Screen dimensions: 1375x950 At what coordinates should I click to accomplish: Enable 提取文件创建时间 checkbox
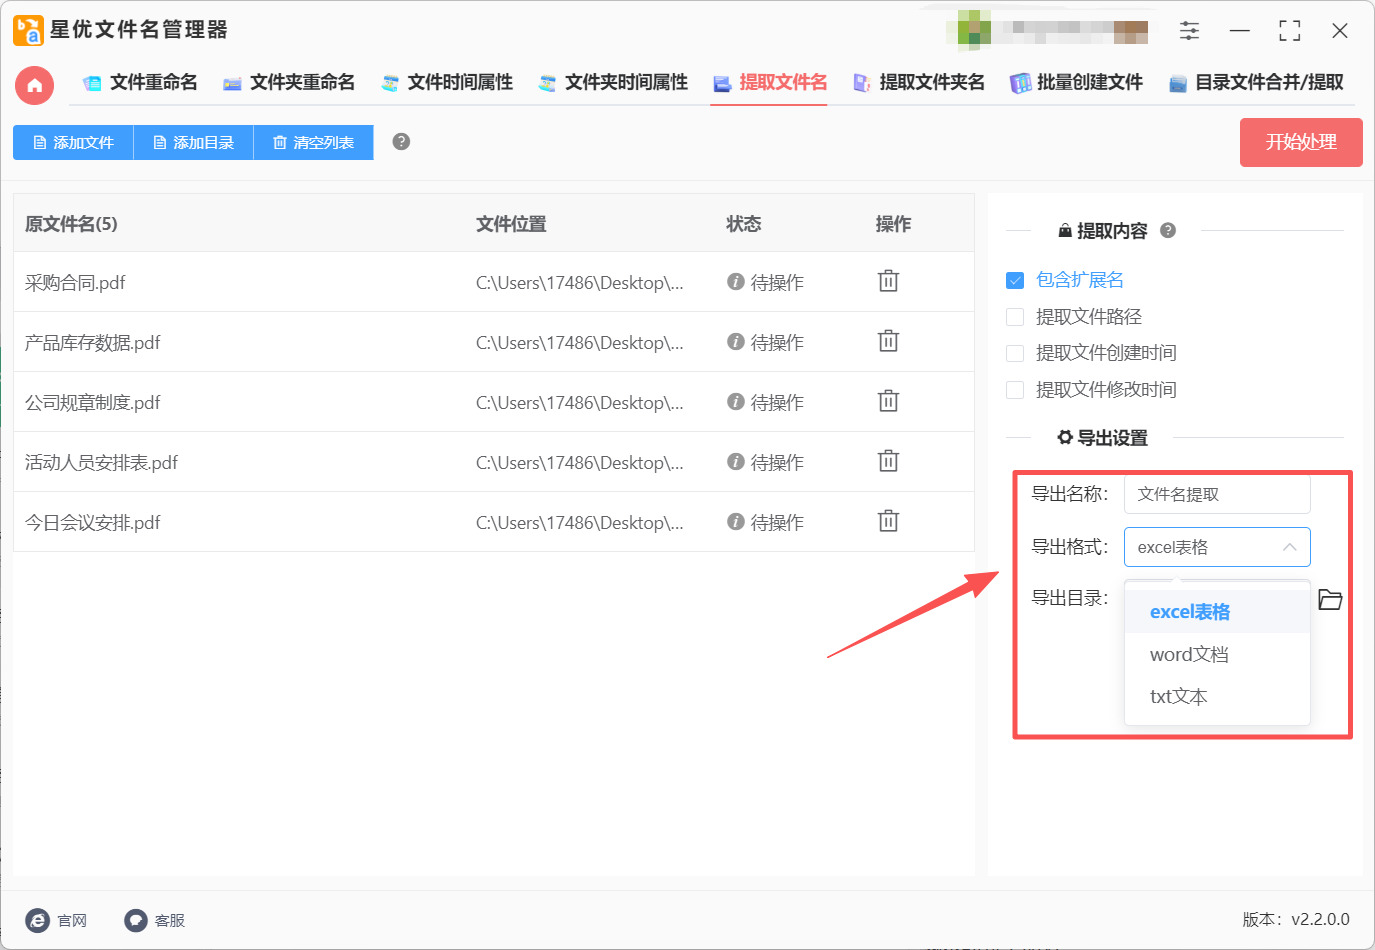[x=1015, y=353]
